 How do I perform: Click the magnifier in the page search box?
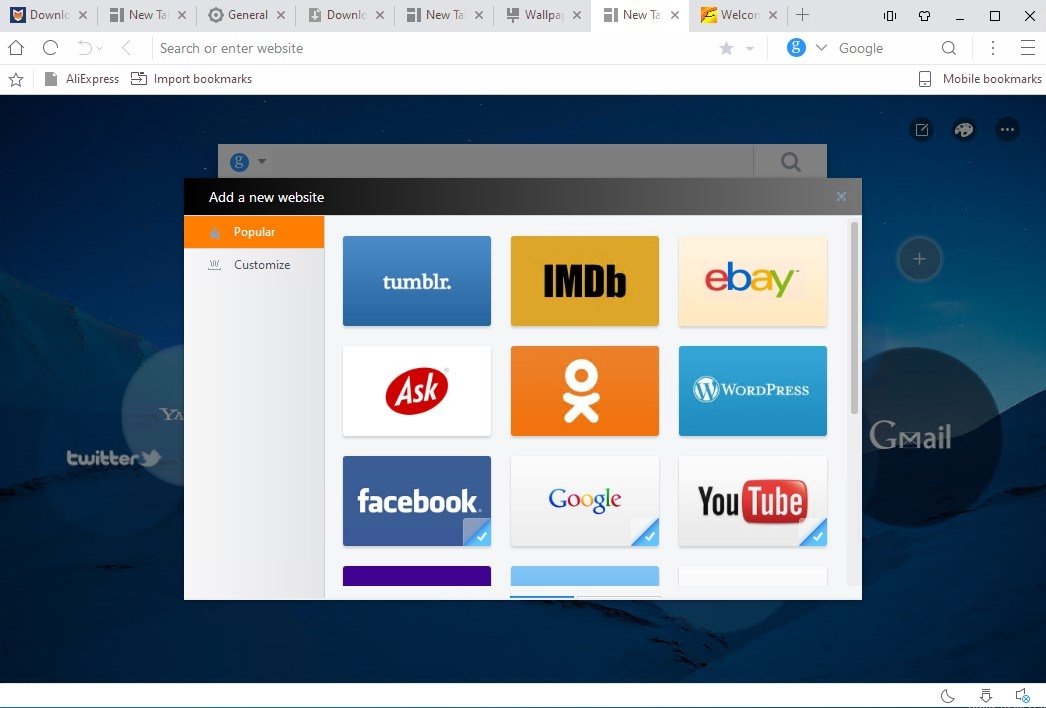tap(791, 161)
